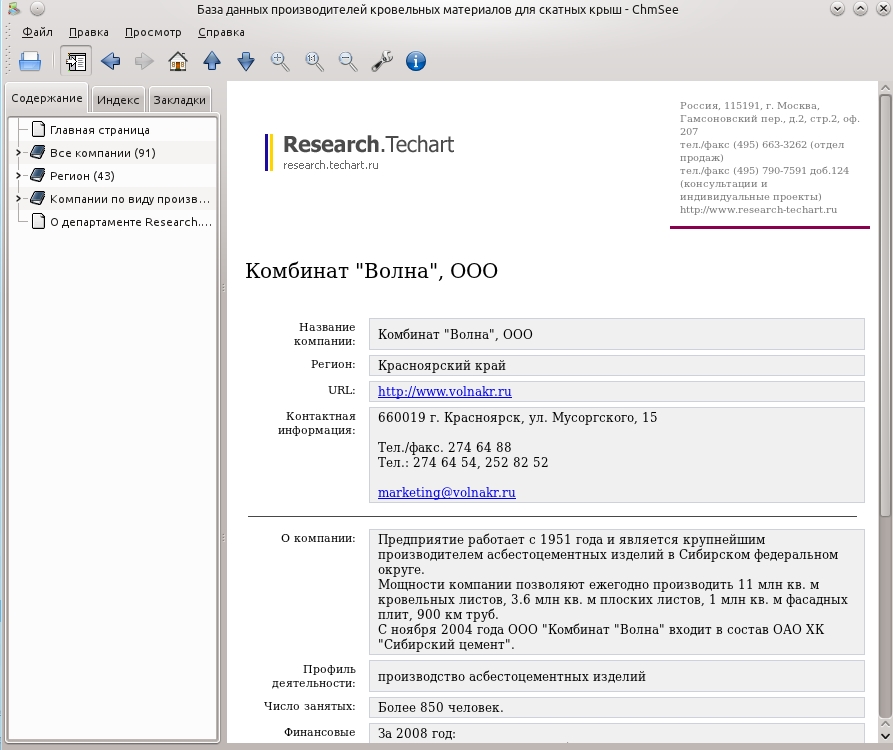Click the up arrow previous-page icon
The width and height of the screenshot is (893, 750).
[212, 61]
